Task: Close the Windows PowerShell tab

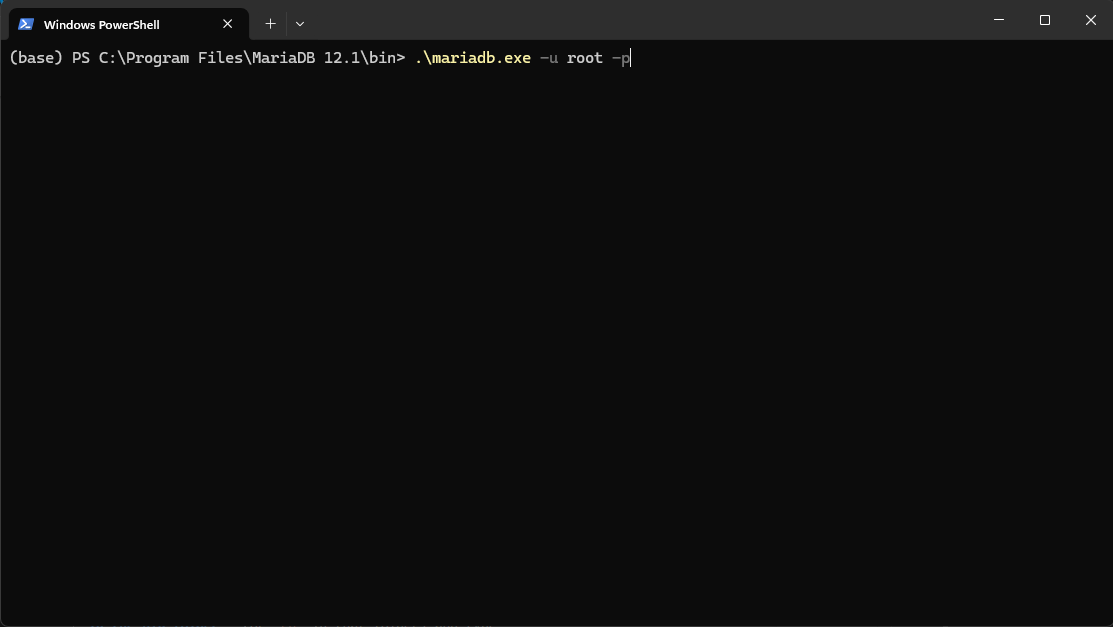Action: coord(227,24)
